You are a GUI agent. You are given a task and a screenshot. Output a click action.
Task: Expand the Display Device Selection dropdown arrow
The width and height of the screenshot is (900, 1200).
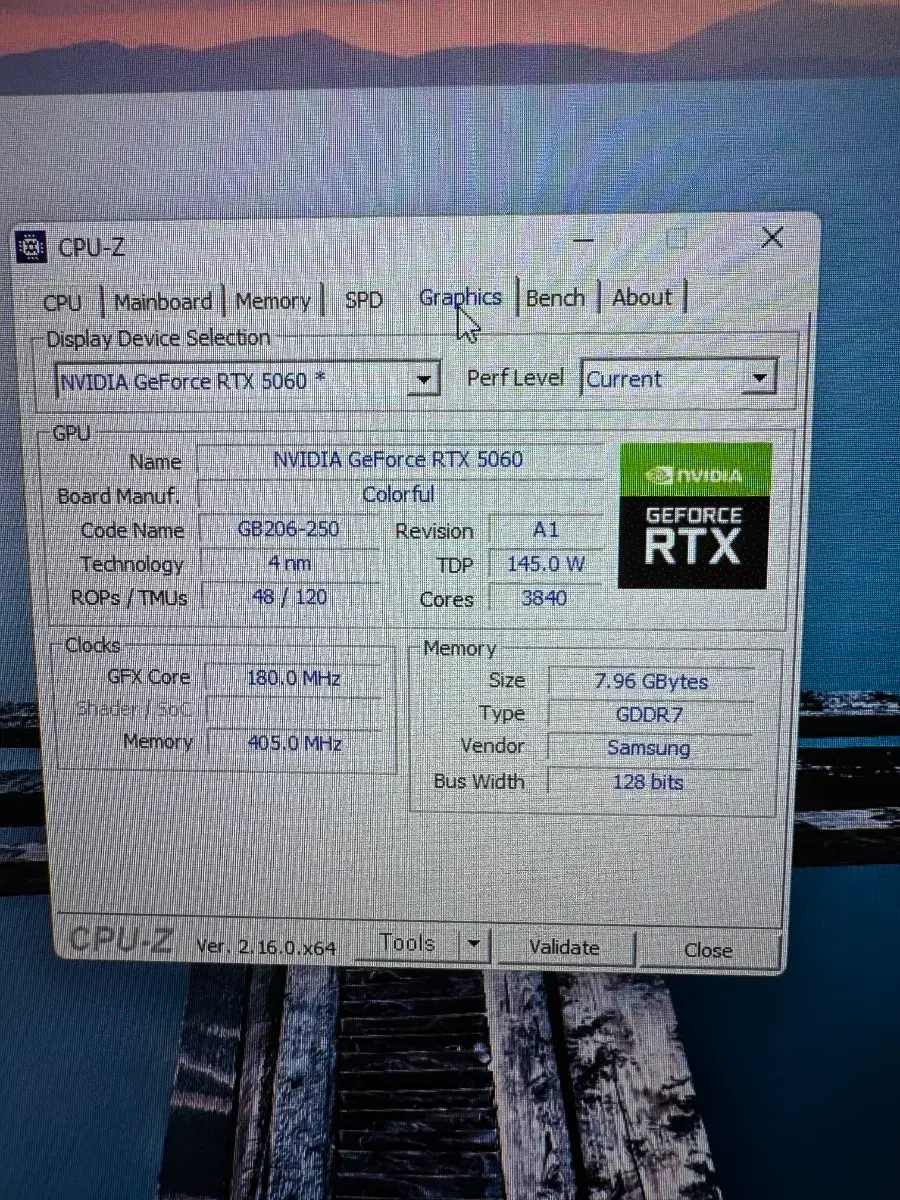426,380
